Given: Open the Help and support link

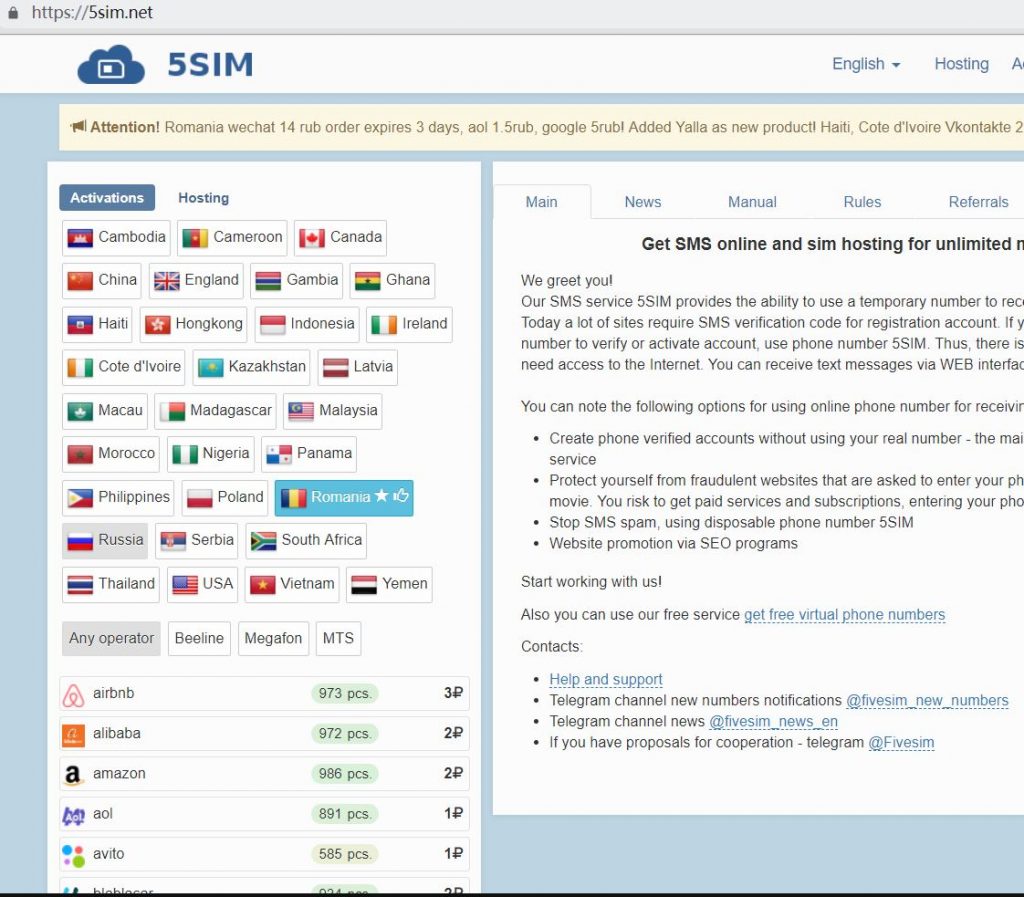Looking at the screenshot, I should 605,680.
